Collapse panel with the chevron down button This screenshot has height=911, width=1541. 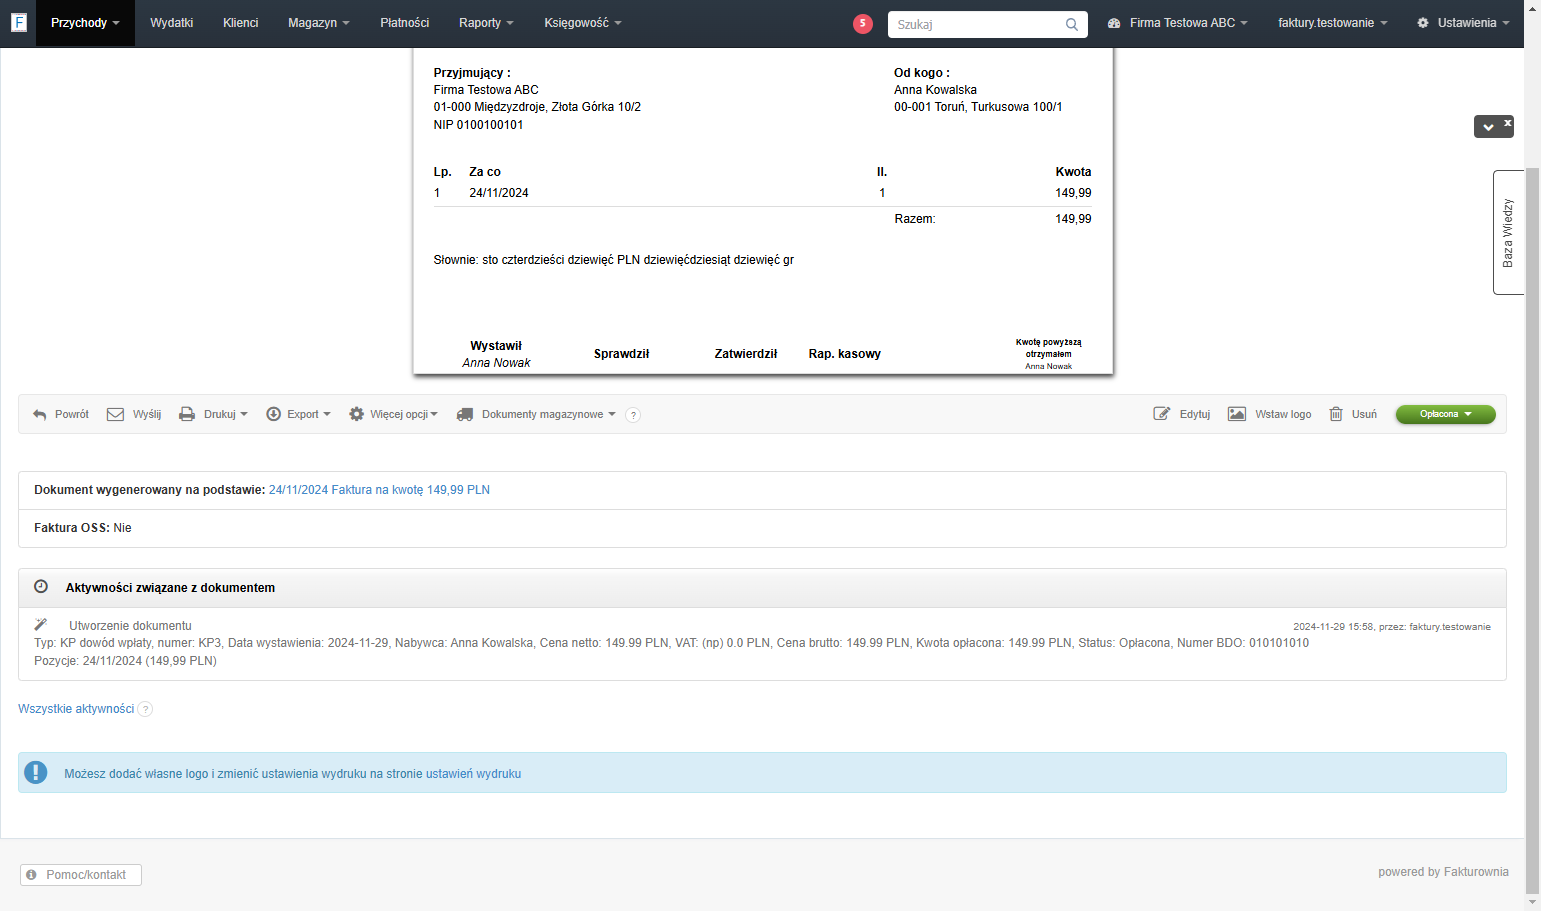1488,127
